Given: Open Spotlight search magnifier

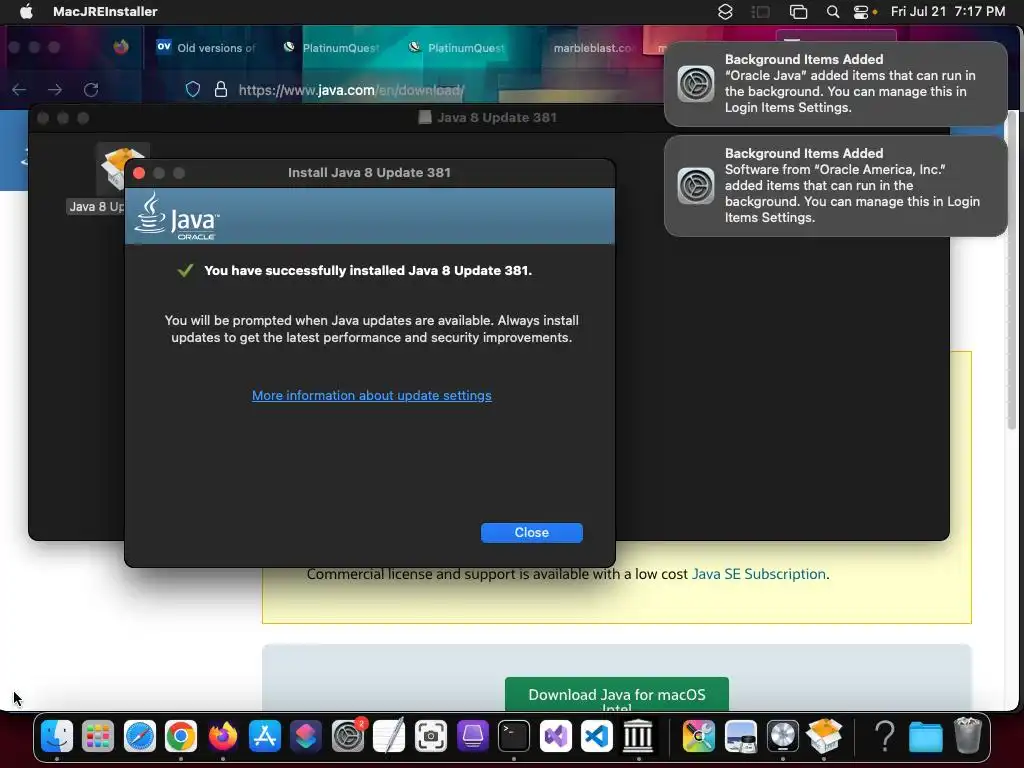Looking at the screenshot, I should pyautogui.click(x=833, y=11).
